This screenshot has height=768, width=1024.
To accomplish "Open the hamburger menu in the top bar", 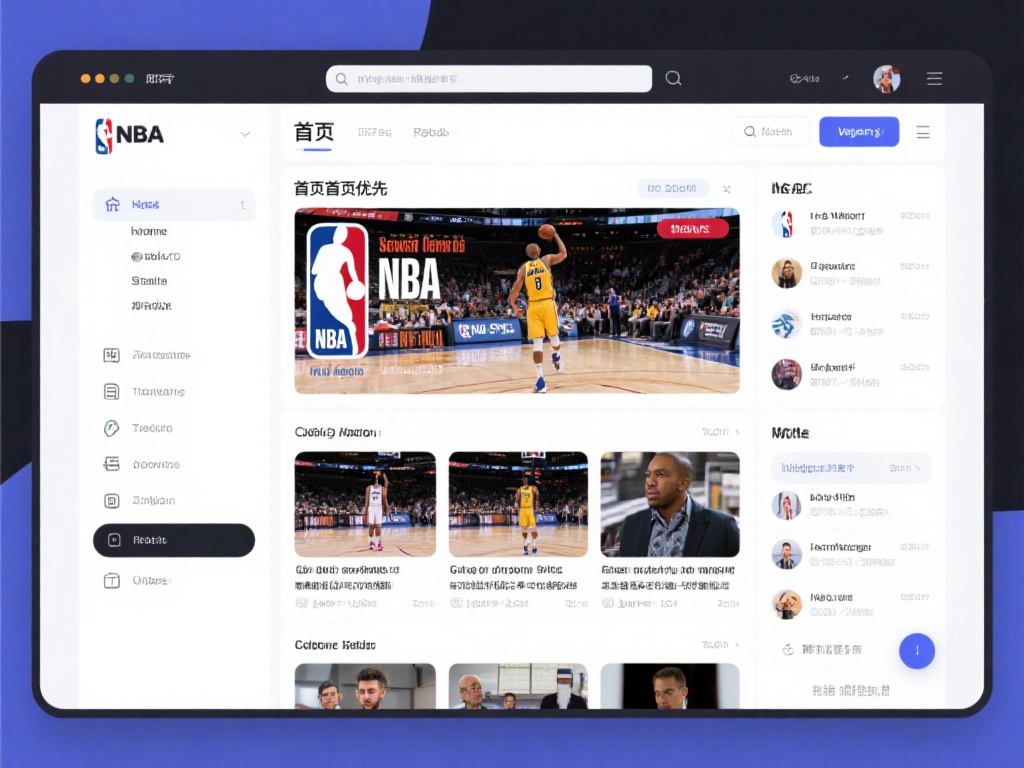I will (x=934, y=79).
